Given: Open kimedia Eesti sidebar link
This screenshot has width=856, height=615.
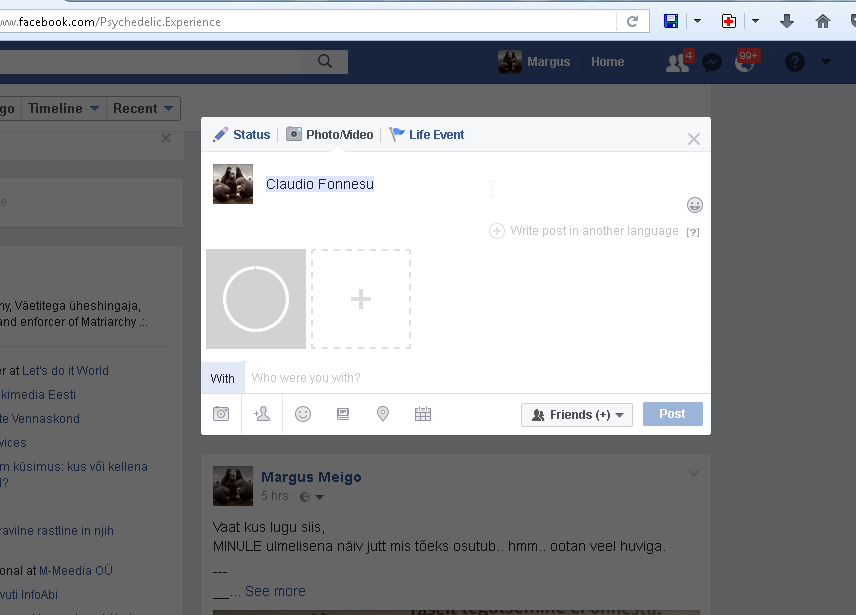Looking at the screenshot, I should coord(38,395).
